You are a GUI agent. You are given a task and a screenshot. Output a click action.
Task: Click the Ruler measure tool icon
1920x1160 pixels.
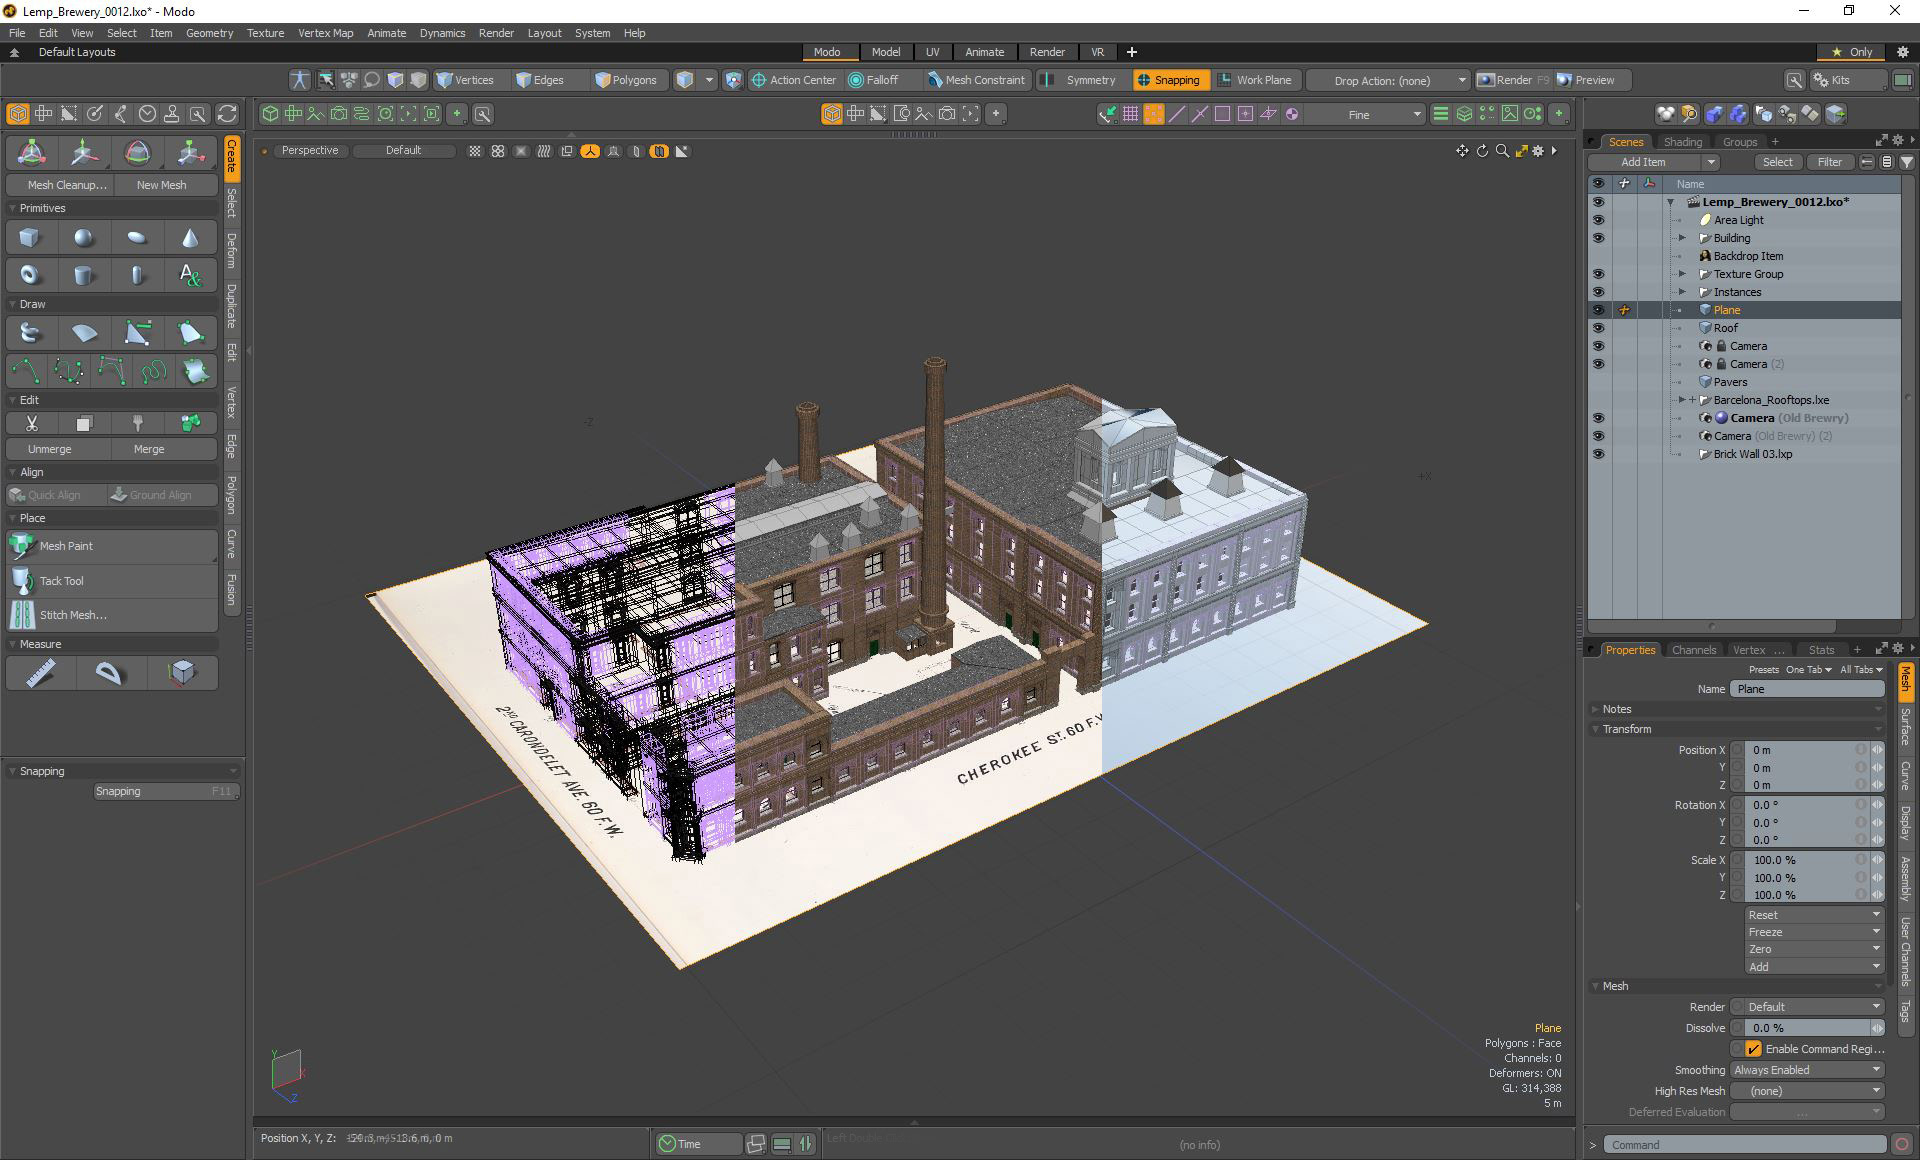(x=40, y=673)
